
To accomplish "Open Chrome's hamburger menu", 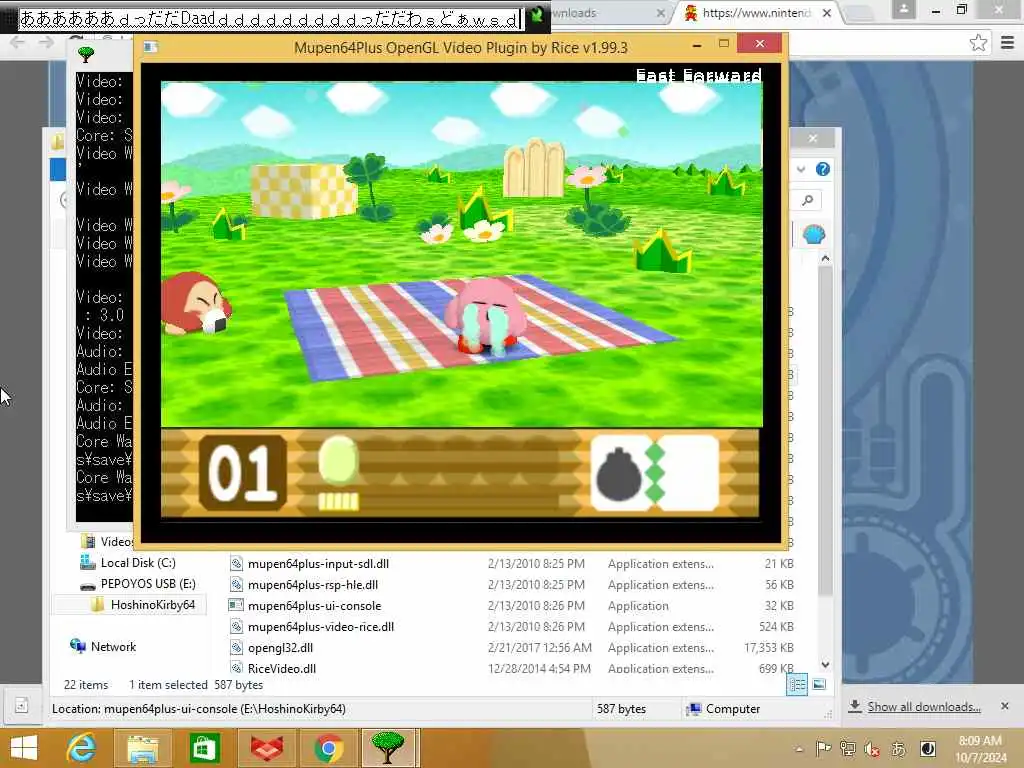I will (x=1008, y=43).
